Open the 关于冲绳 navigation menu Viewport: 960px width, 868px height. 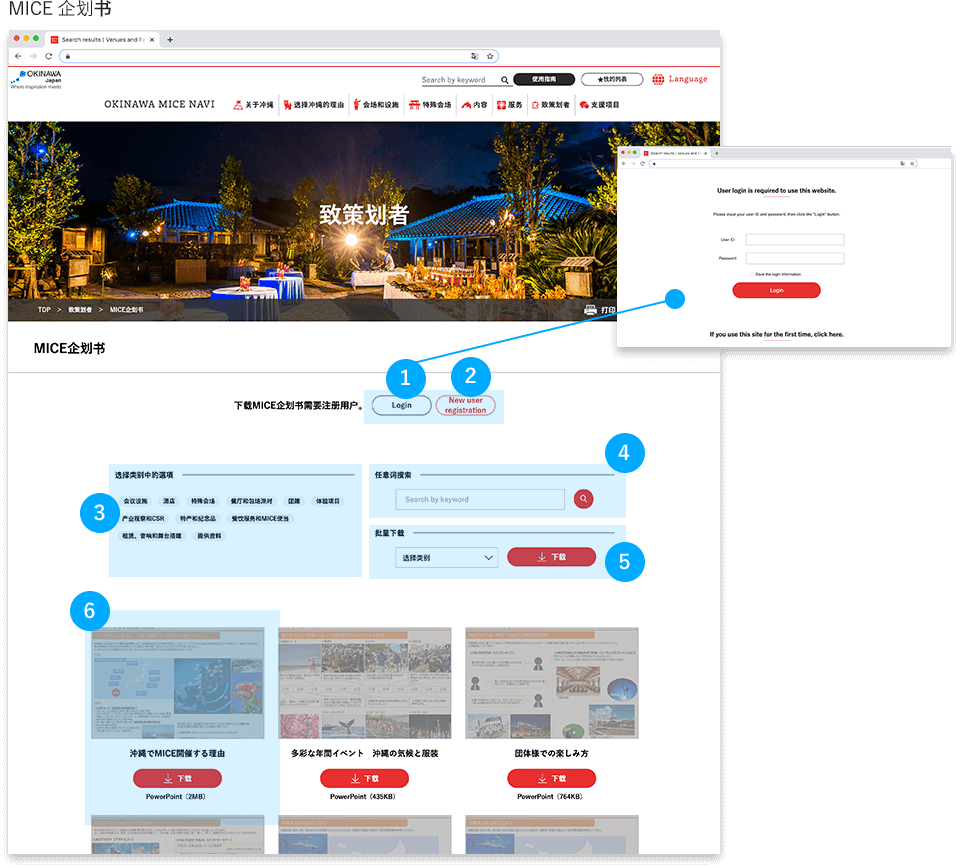pyautogui.click(x=253, y=105)
